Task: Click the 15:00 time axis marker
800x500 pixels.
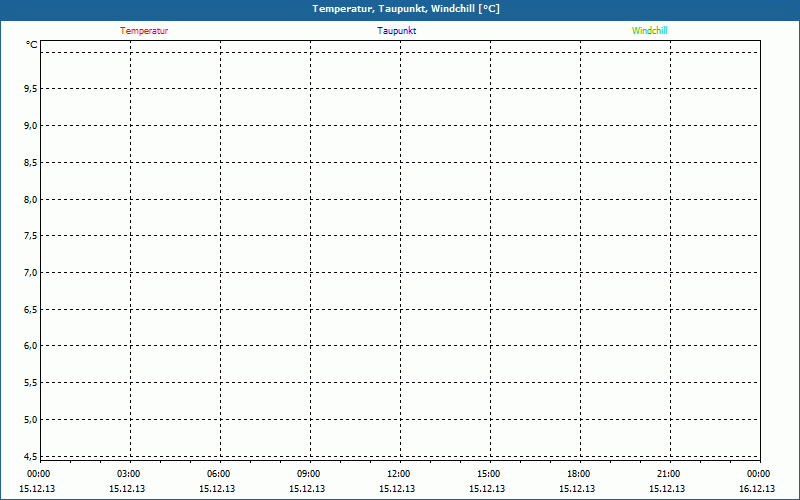Action: 488,474
